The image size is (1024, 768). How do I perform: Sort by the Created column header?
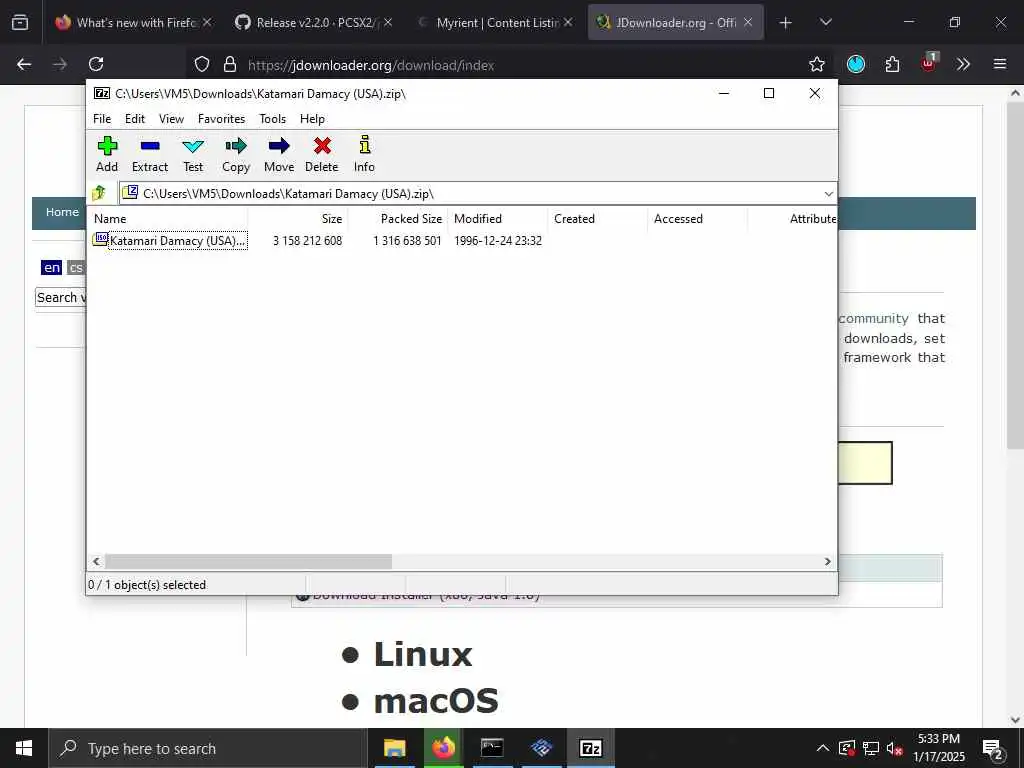coord(598,219)
